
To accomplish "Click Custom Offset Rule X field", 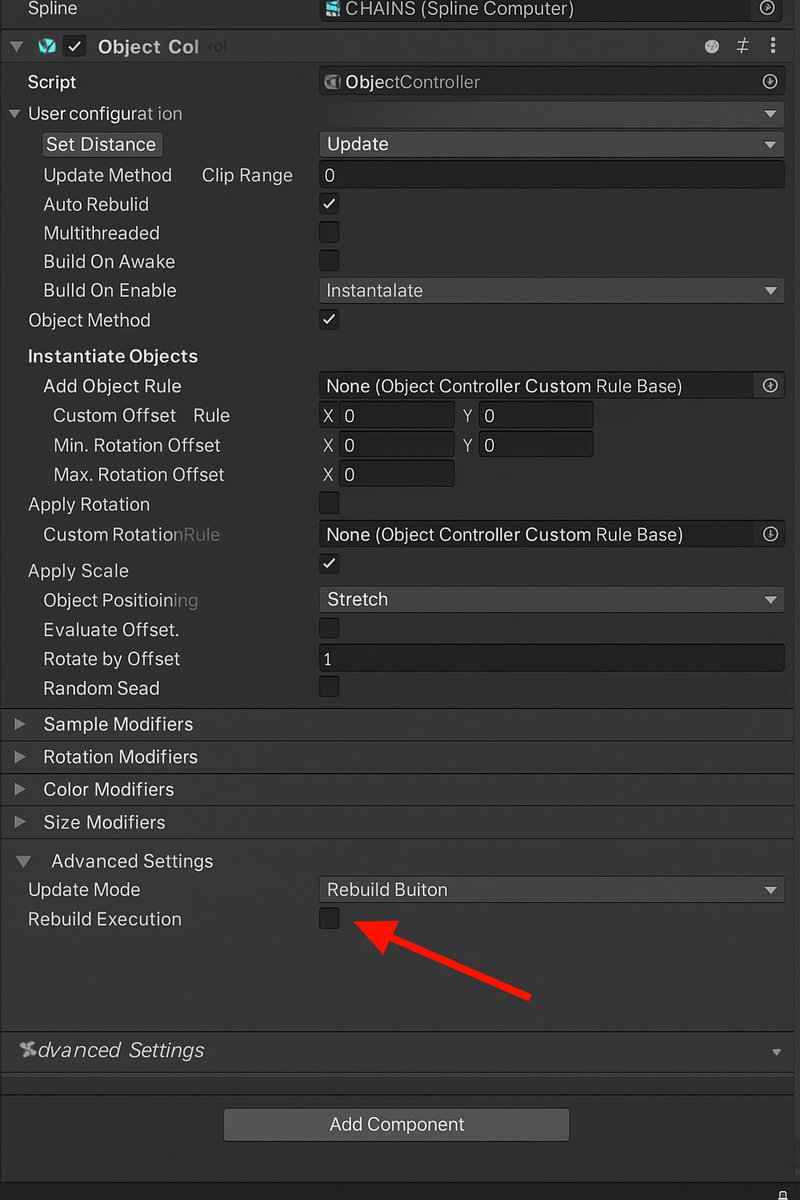I will (397, 415).
